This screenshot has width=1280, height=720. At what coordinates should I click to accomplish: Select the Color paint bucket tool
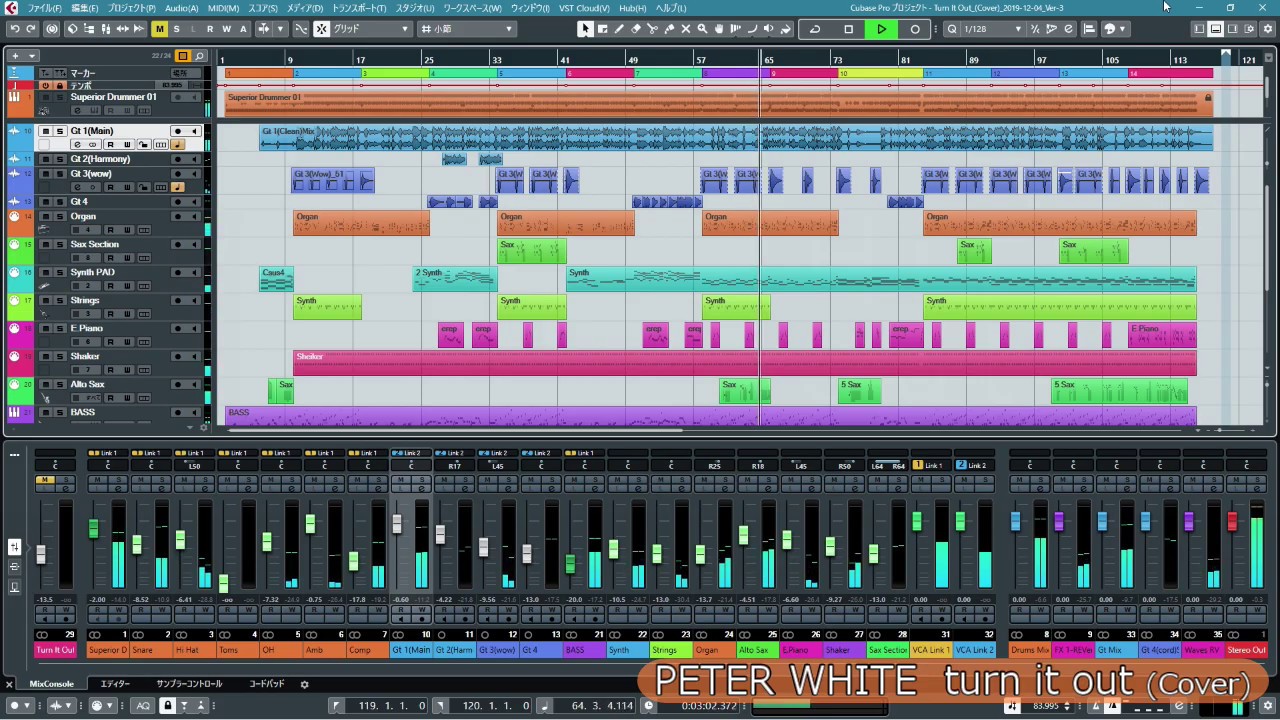coord(786,29)
